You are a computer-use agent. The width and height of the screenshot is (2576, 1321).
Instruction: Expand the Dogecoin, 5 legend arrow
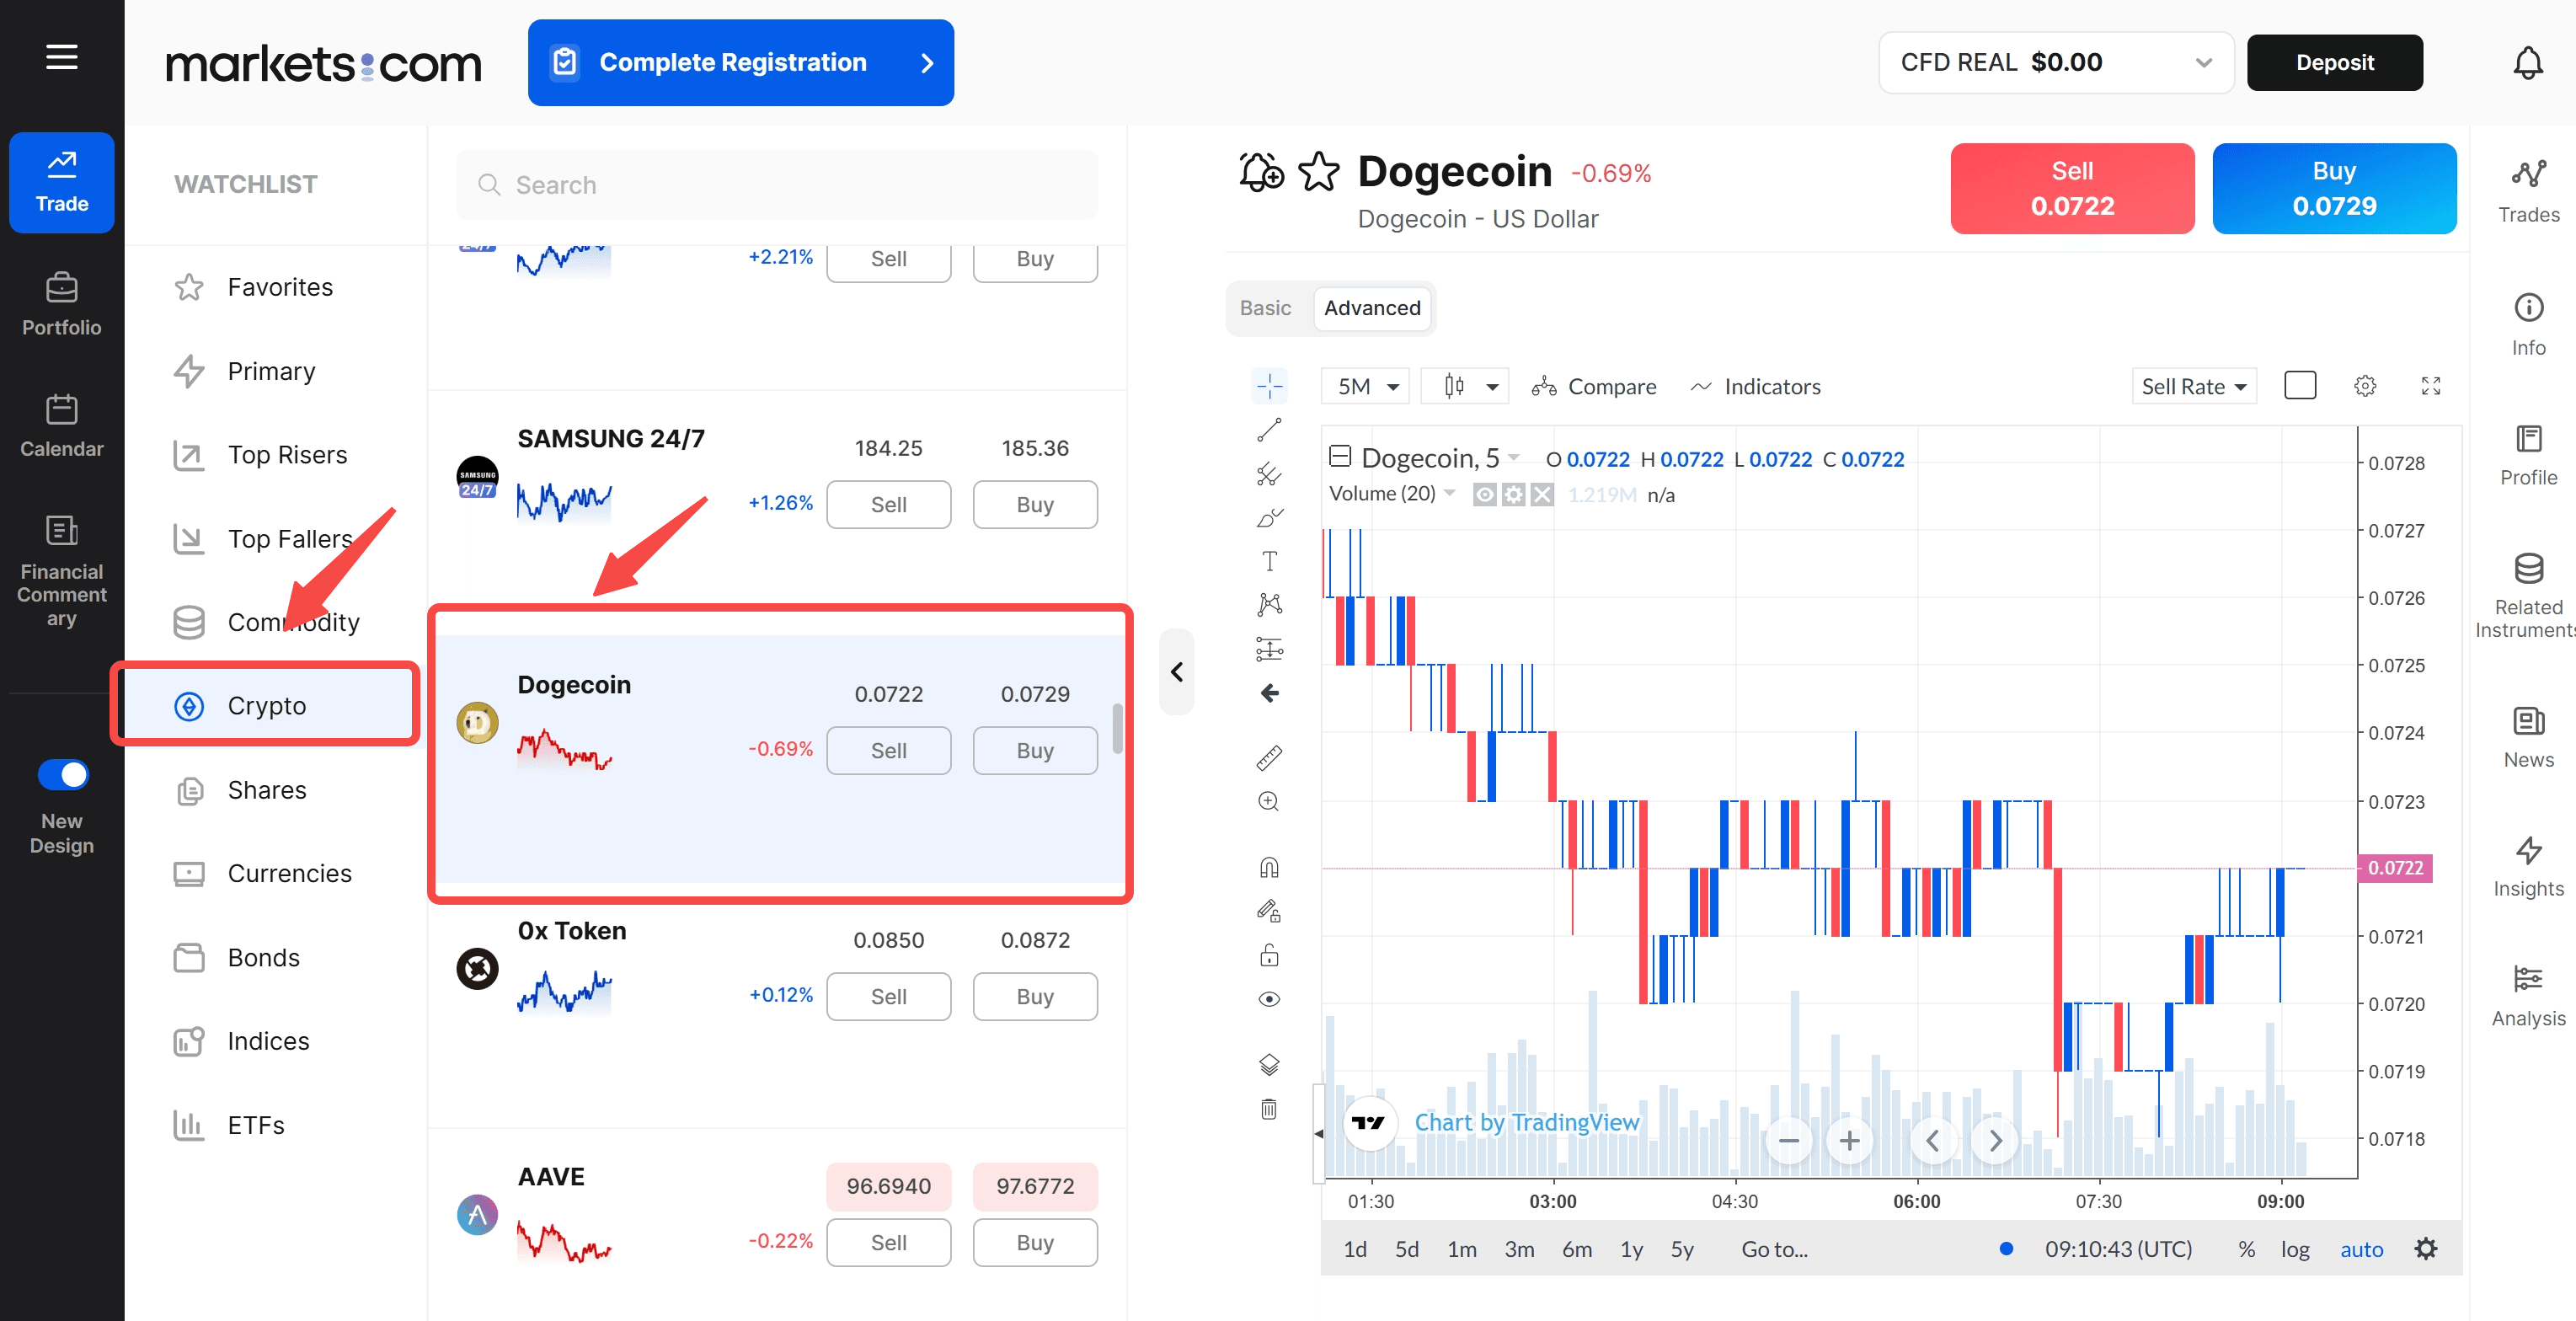pyautogui.click(x=1514, y=457)
